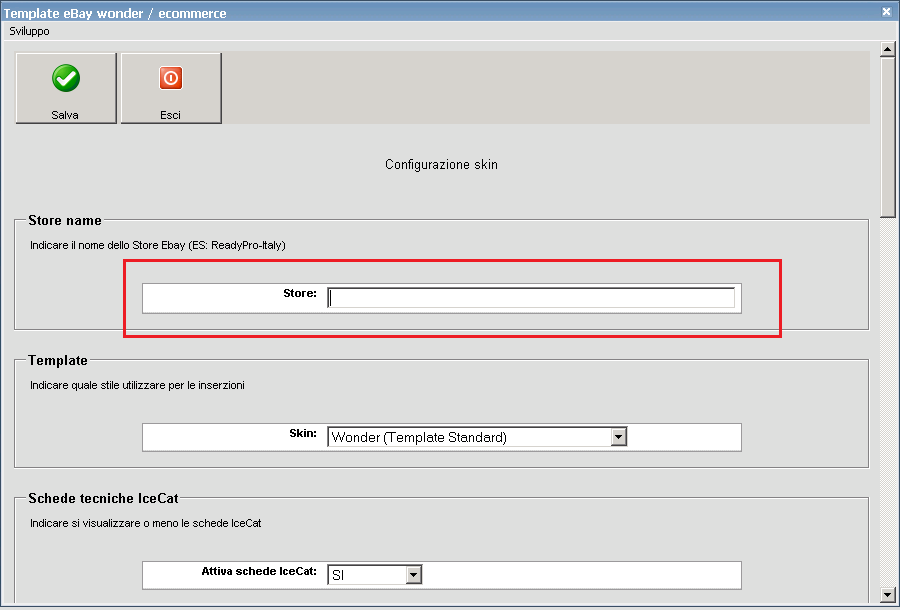Click the Esci button caption text
The width and height of the screenshot is (900, 610).
[x=170, y=115]
